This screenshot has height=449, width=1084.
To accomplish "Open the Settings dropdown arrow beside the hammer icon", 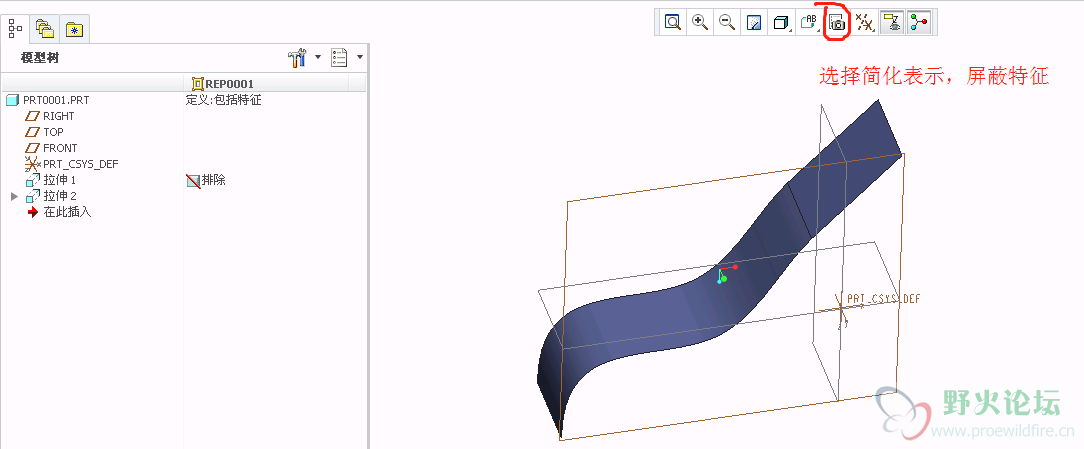I will point(318,57).
